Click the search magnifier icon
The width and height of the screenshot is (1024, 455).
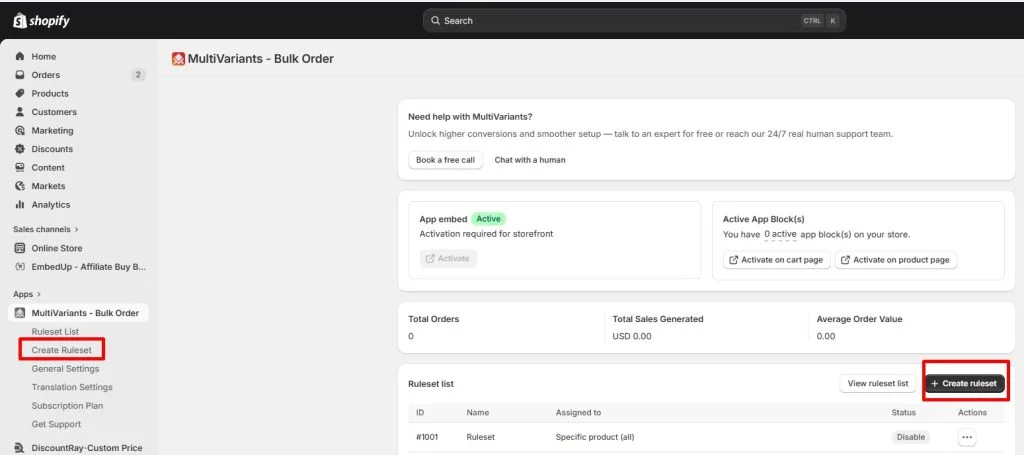click(x=436, y=21)
